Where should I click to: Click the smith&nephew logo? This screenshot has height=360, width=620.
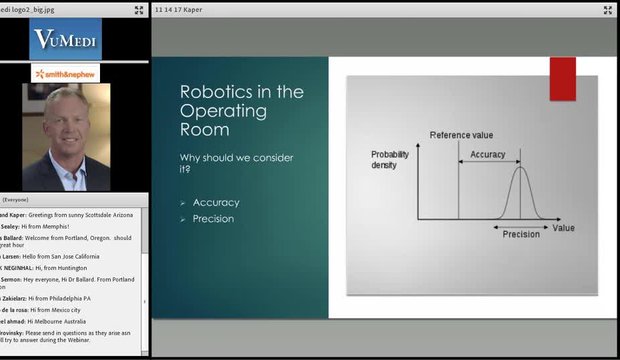click(65, 74)
